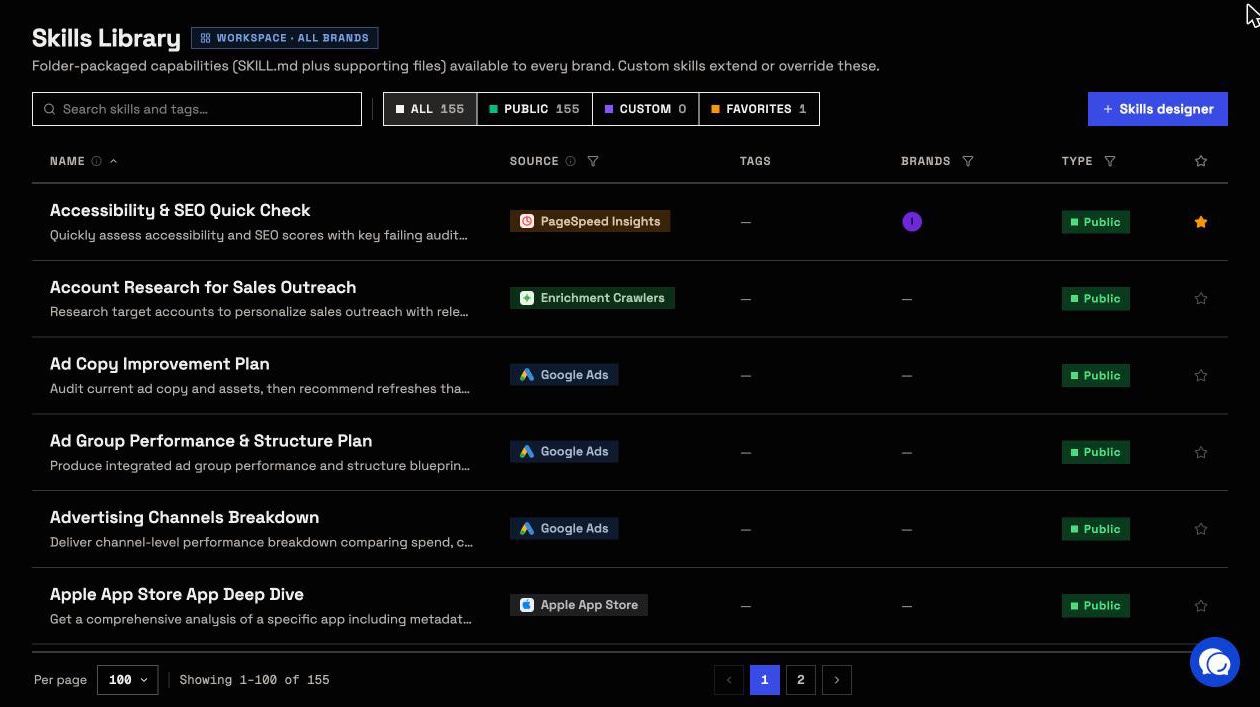The height and width of the screenshot is (707, 1260).
Task: Go to page 2 in pagination
Action: [x=800, y=680]
